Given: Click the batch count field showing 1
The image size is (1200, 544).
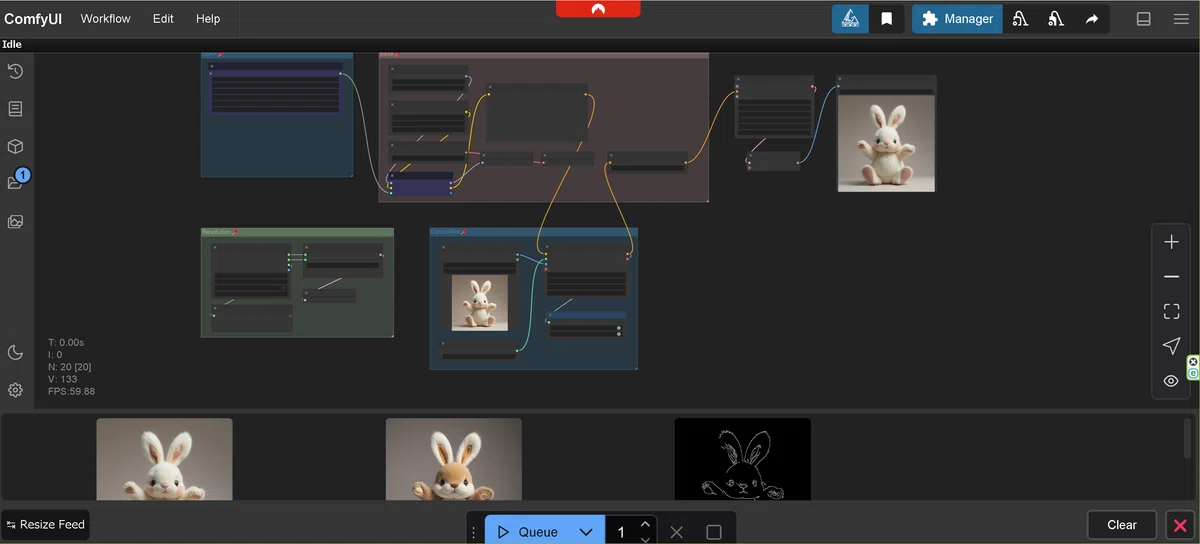Looking at the screenshot, I should tap(621, 532).
